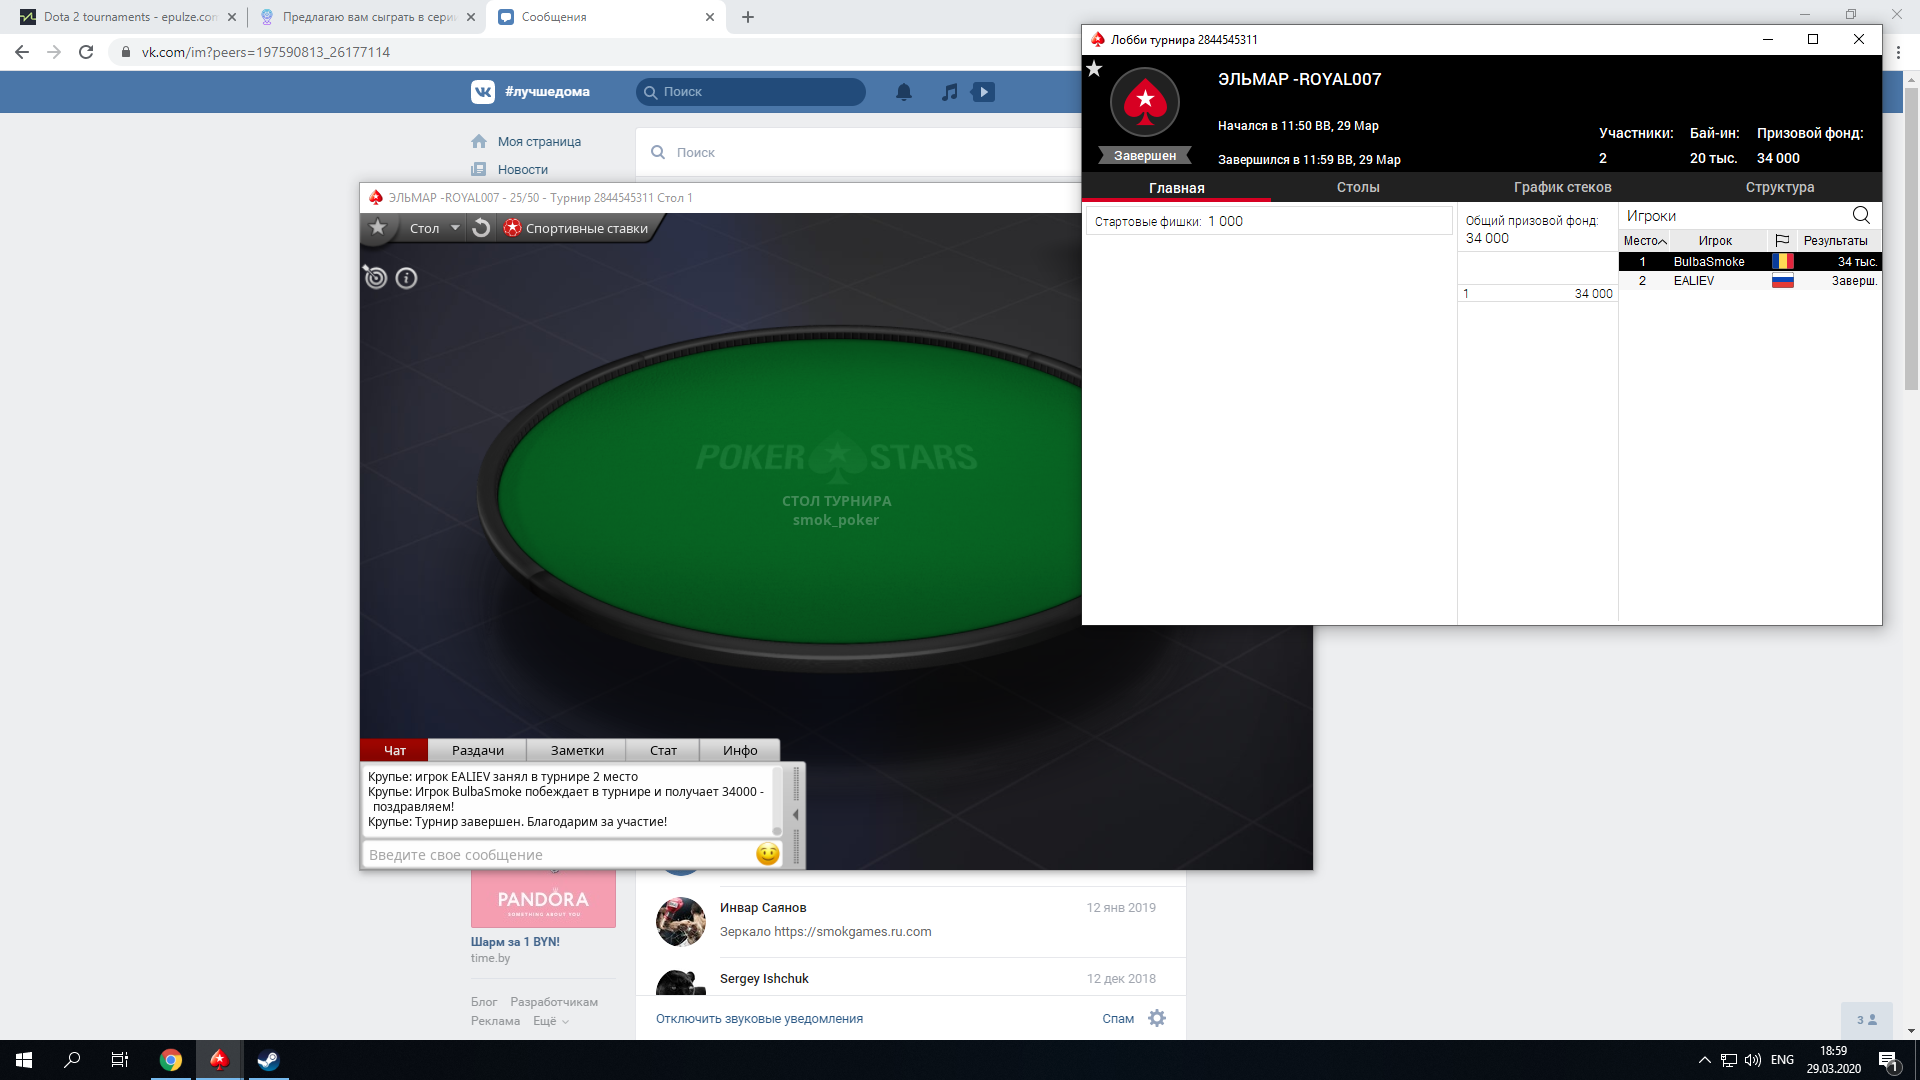
Task: Go back in the browser
Action: [22, 52]
